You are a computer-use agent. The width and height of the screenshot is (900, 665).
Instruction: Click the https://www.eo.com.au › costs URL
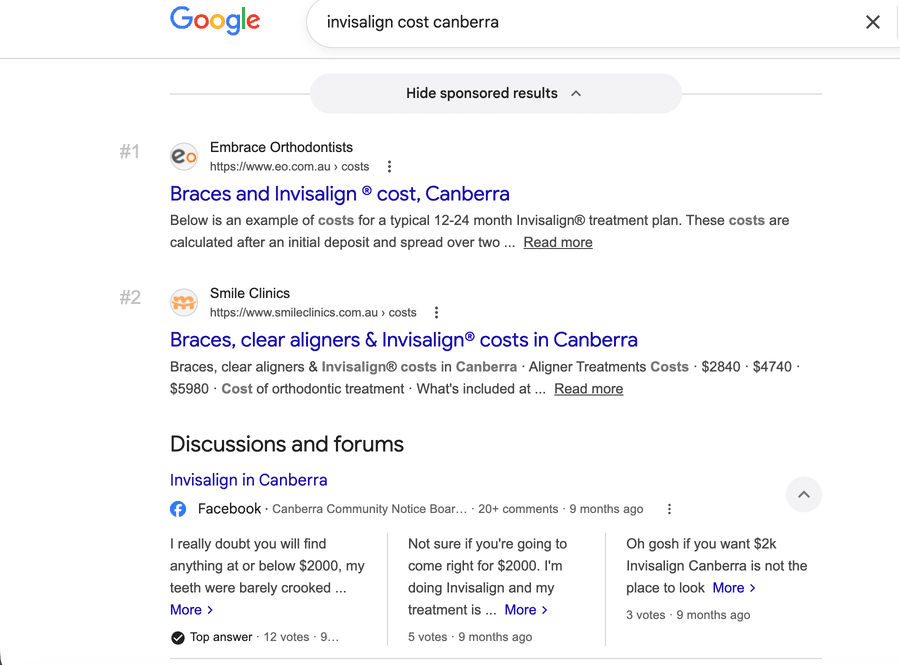coord(289,166)
